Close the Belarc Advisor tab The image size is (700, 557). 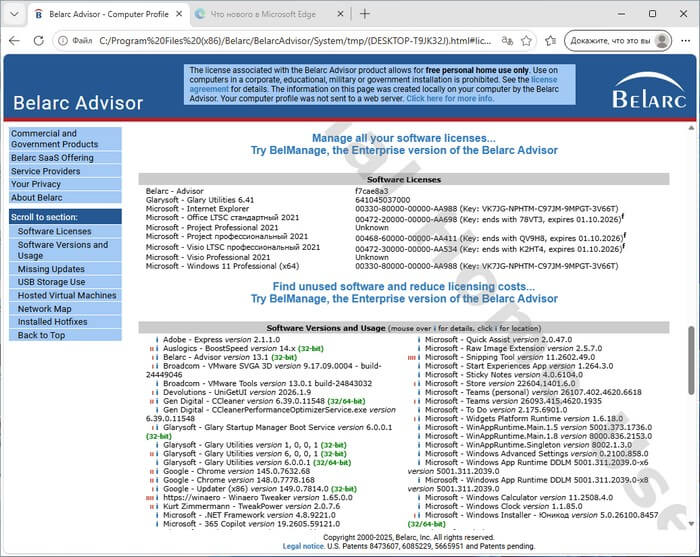tap(179, 14)
